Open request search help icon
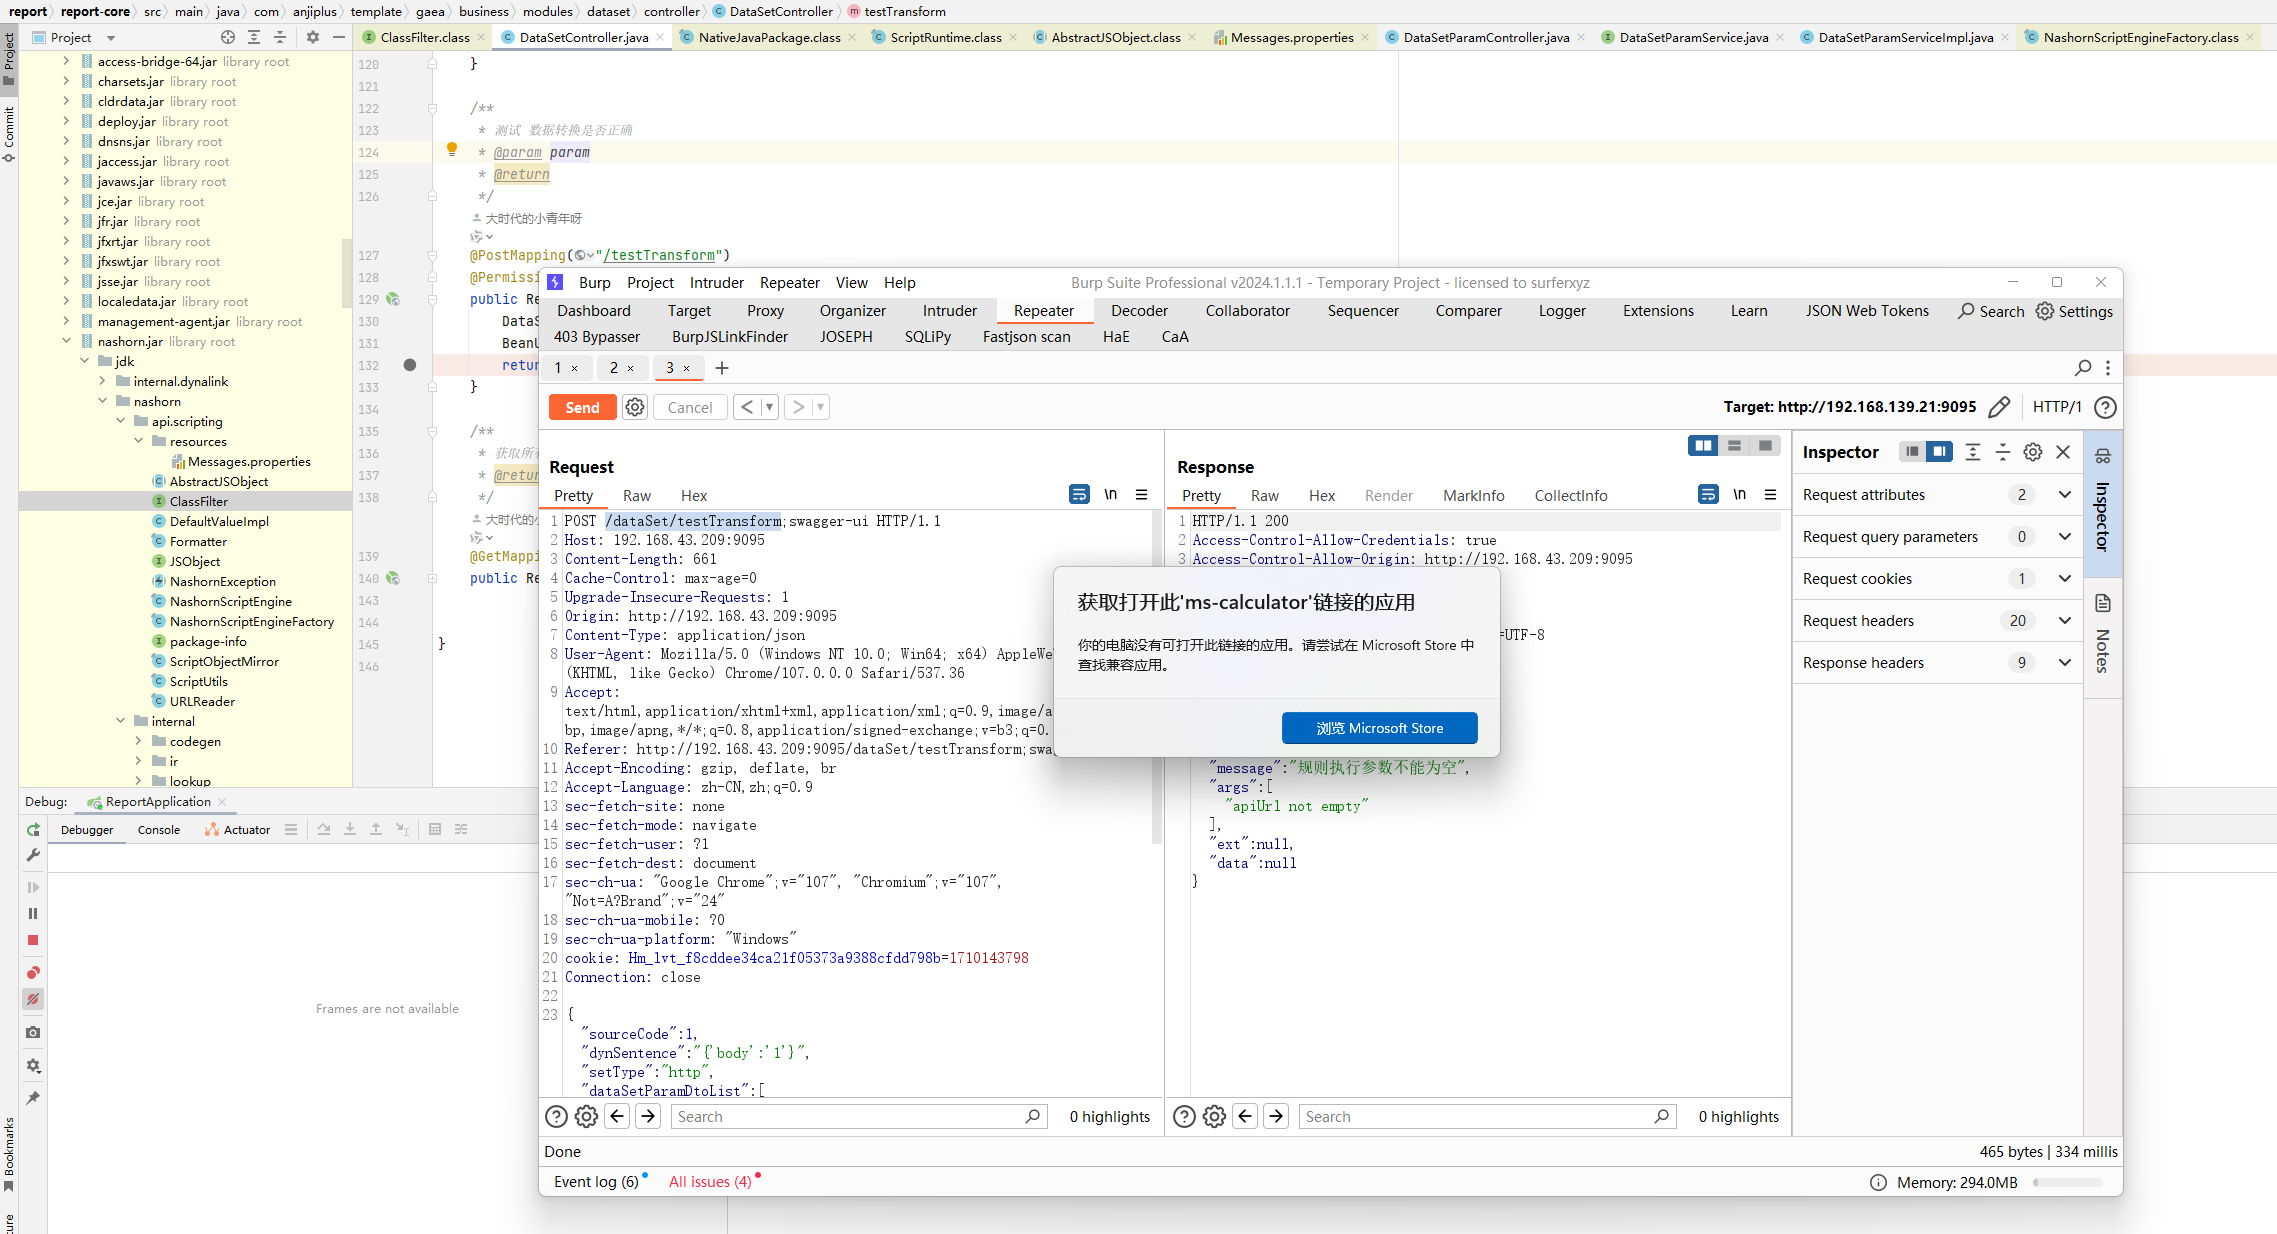 click(x=556, y=1117)
